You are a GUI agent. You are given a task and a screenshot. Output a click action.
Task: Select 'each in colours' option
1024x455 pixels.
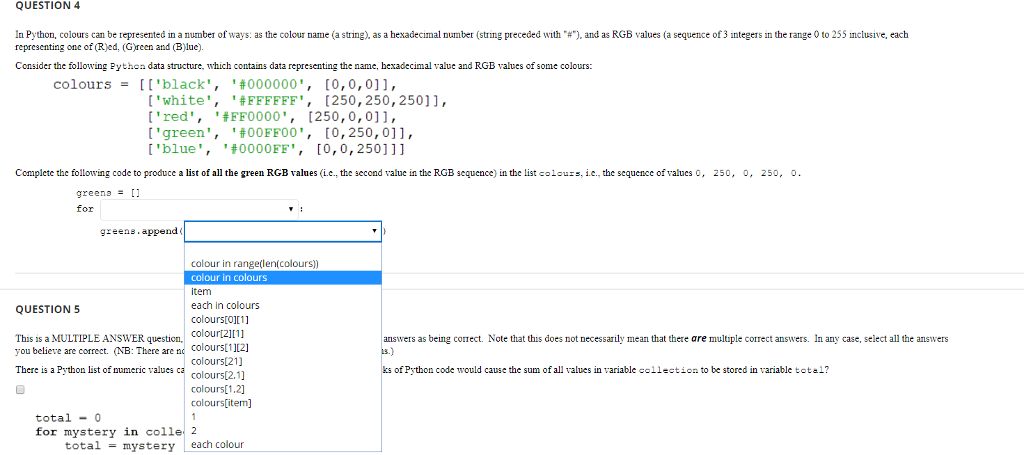283,306
